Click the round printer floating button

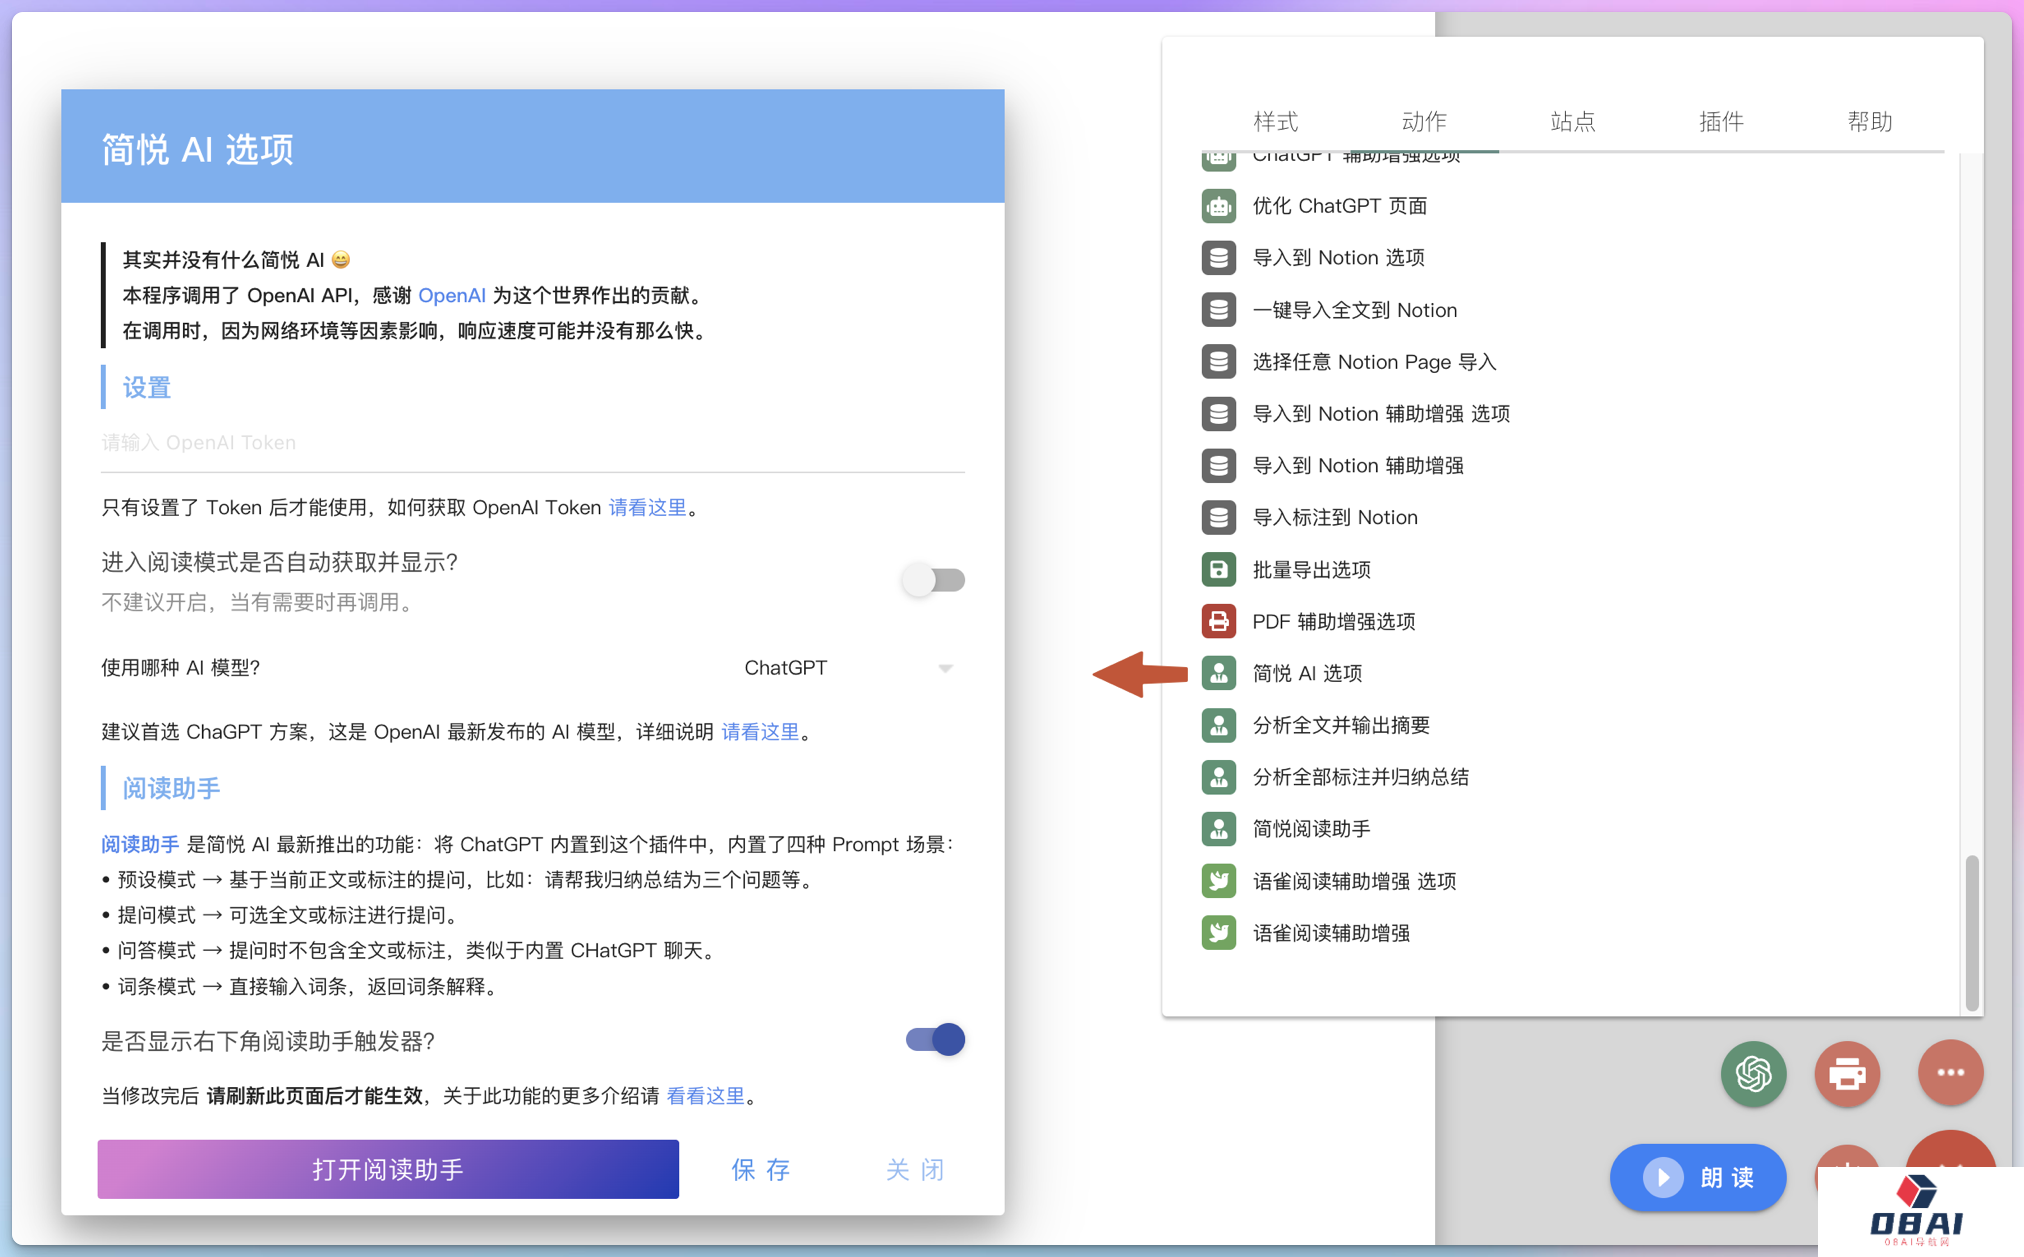pyautogui.click(x=1847, y=1073)
